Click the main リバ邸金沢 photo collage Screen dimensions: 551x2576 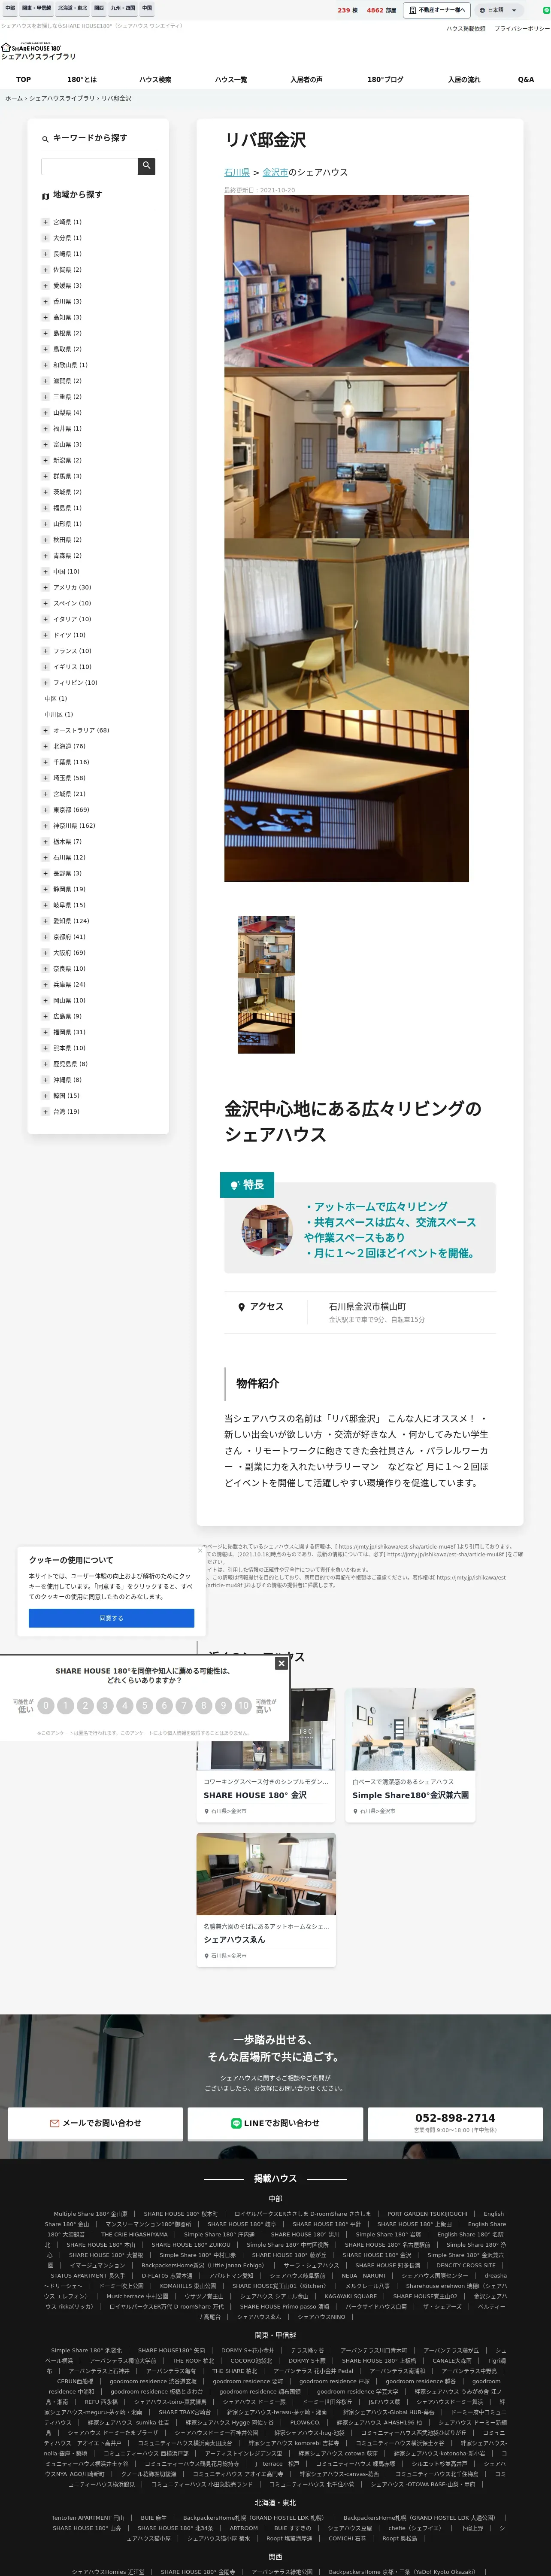(346, 538)
